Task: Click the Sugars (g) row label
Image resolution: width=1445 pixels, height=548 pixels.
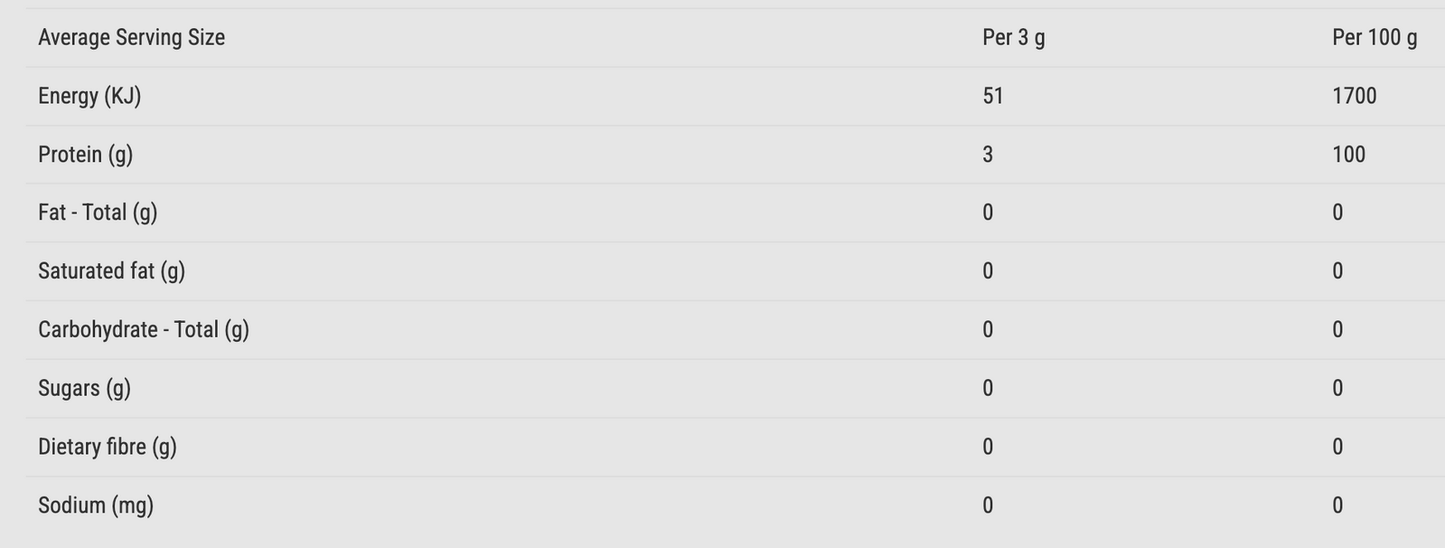Action: (84, 388)
